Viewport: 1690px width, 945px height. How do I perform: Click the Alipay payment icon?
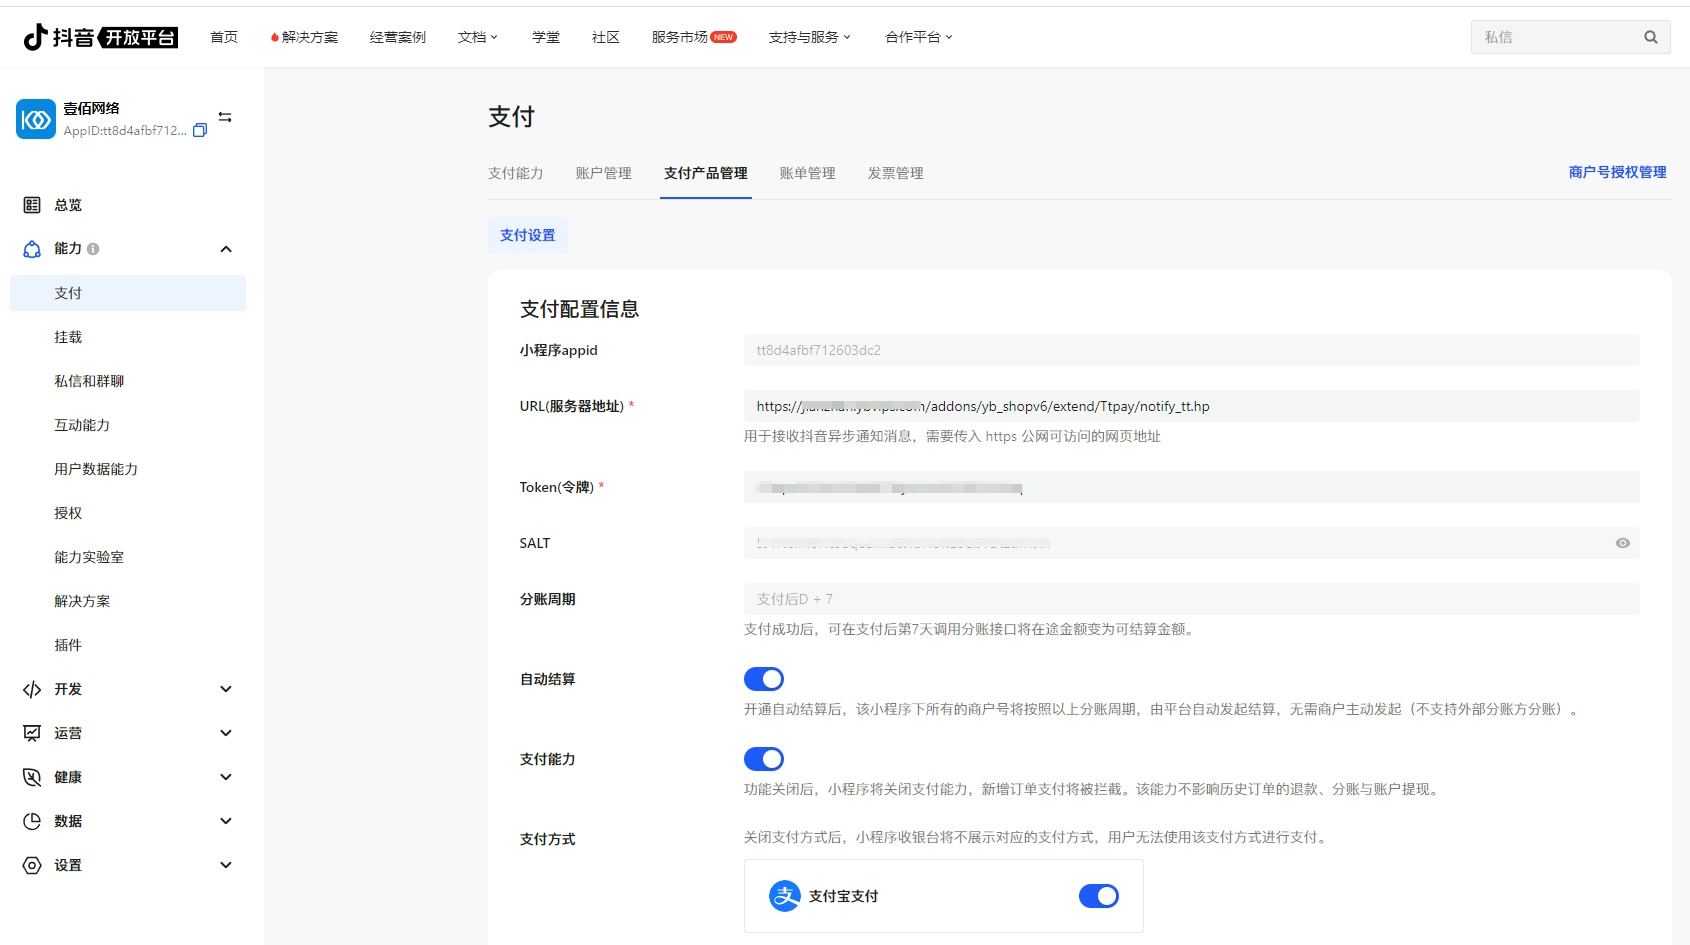(784, 896)
